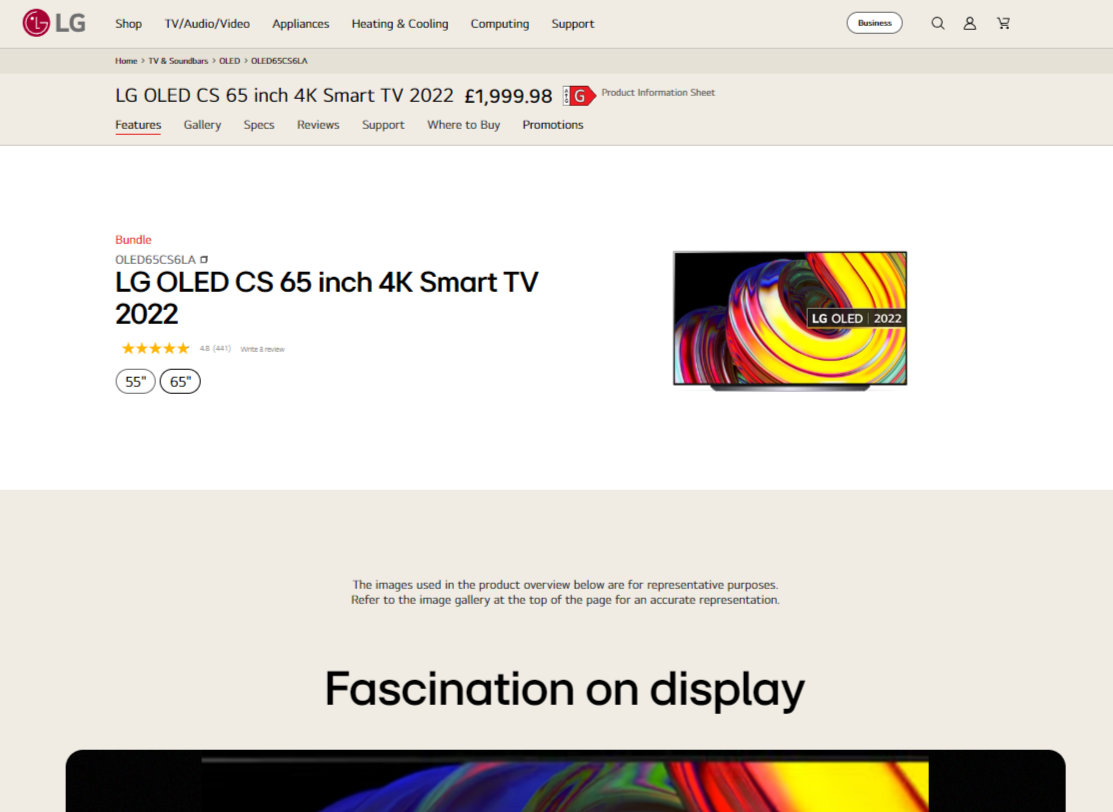1113x812 pixels.
Task: Click the Business button
Action: point(874,21)
